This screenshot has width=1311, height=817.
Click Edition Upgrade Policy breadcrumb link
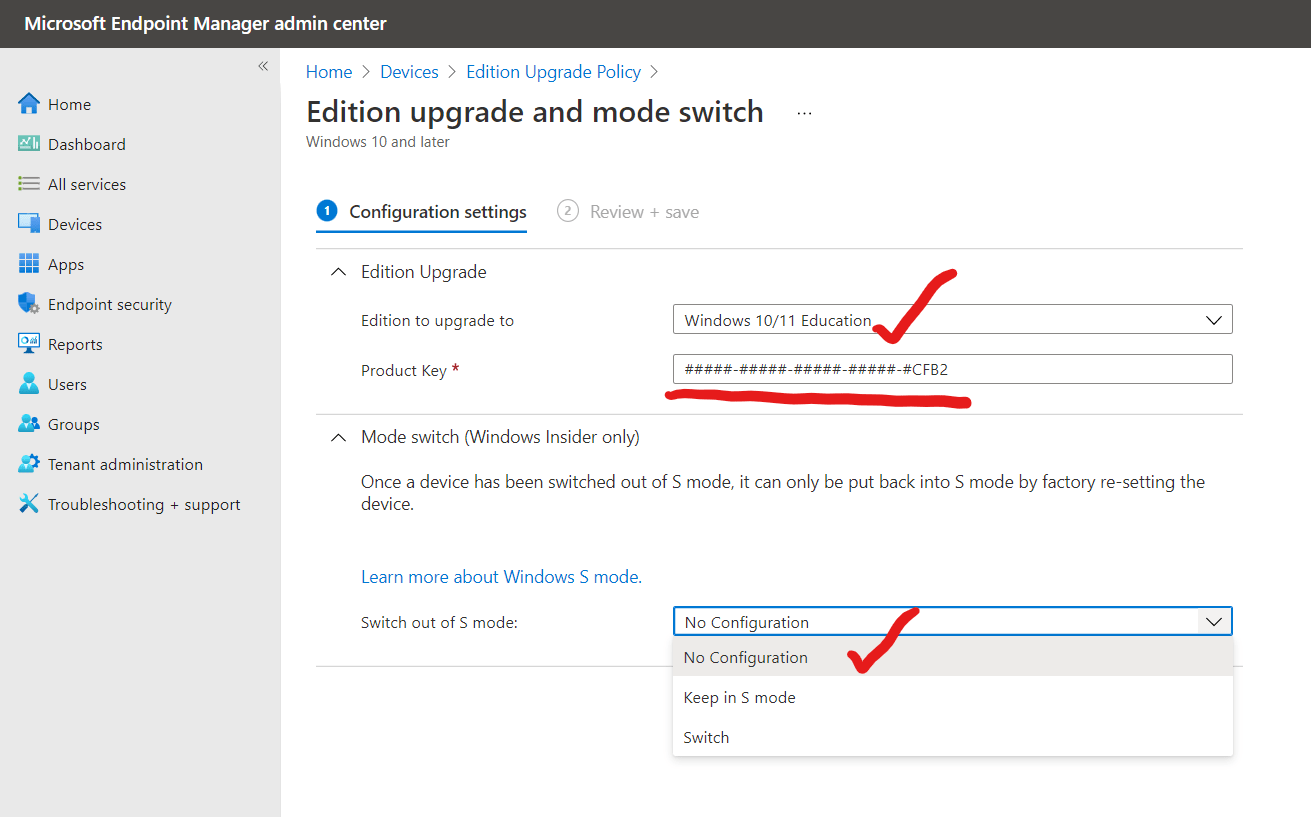pos(553,72)
